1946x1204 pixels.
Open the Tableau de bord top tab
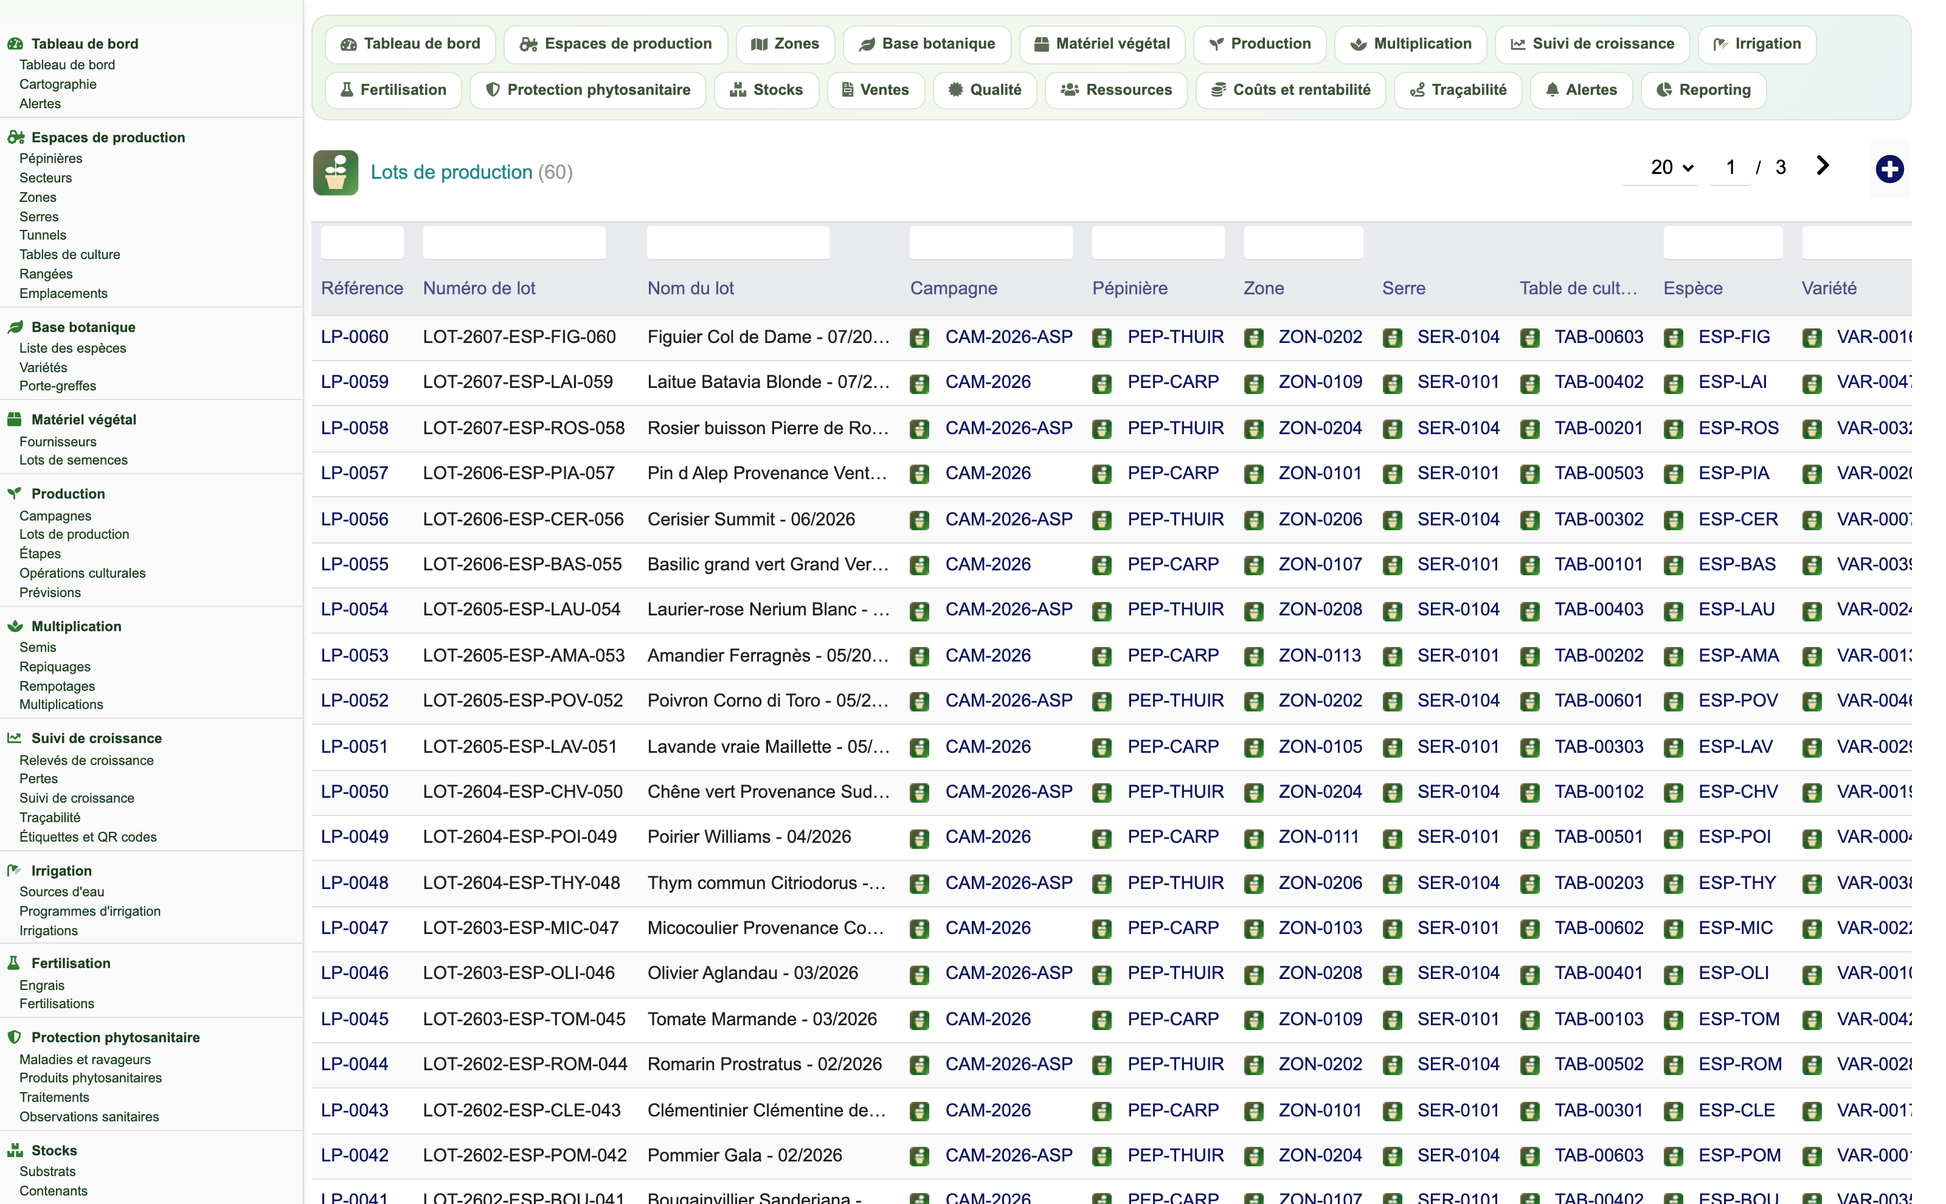410,44
